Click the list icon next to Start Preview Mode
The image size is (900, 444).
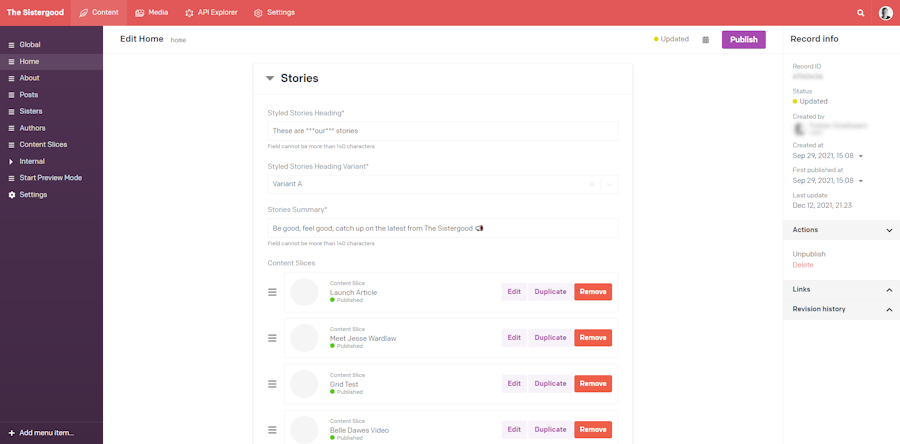pyautogui.click(x=11, y=178)
